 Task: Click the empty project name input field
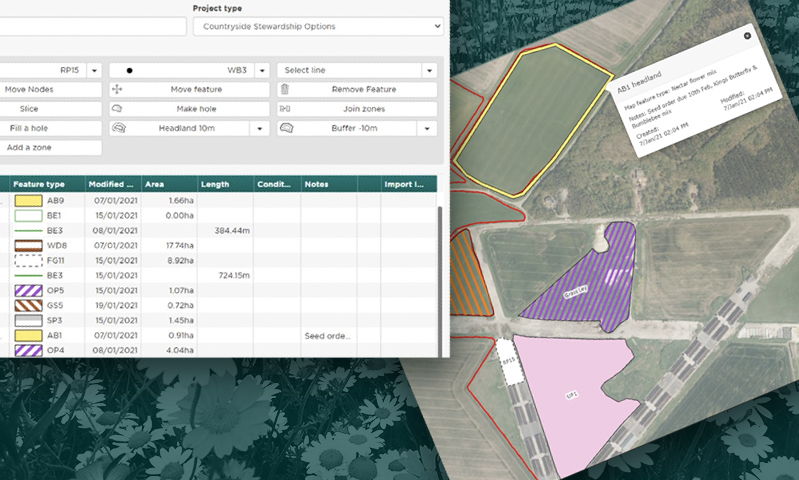coord(93,26)
